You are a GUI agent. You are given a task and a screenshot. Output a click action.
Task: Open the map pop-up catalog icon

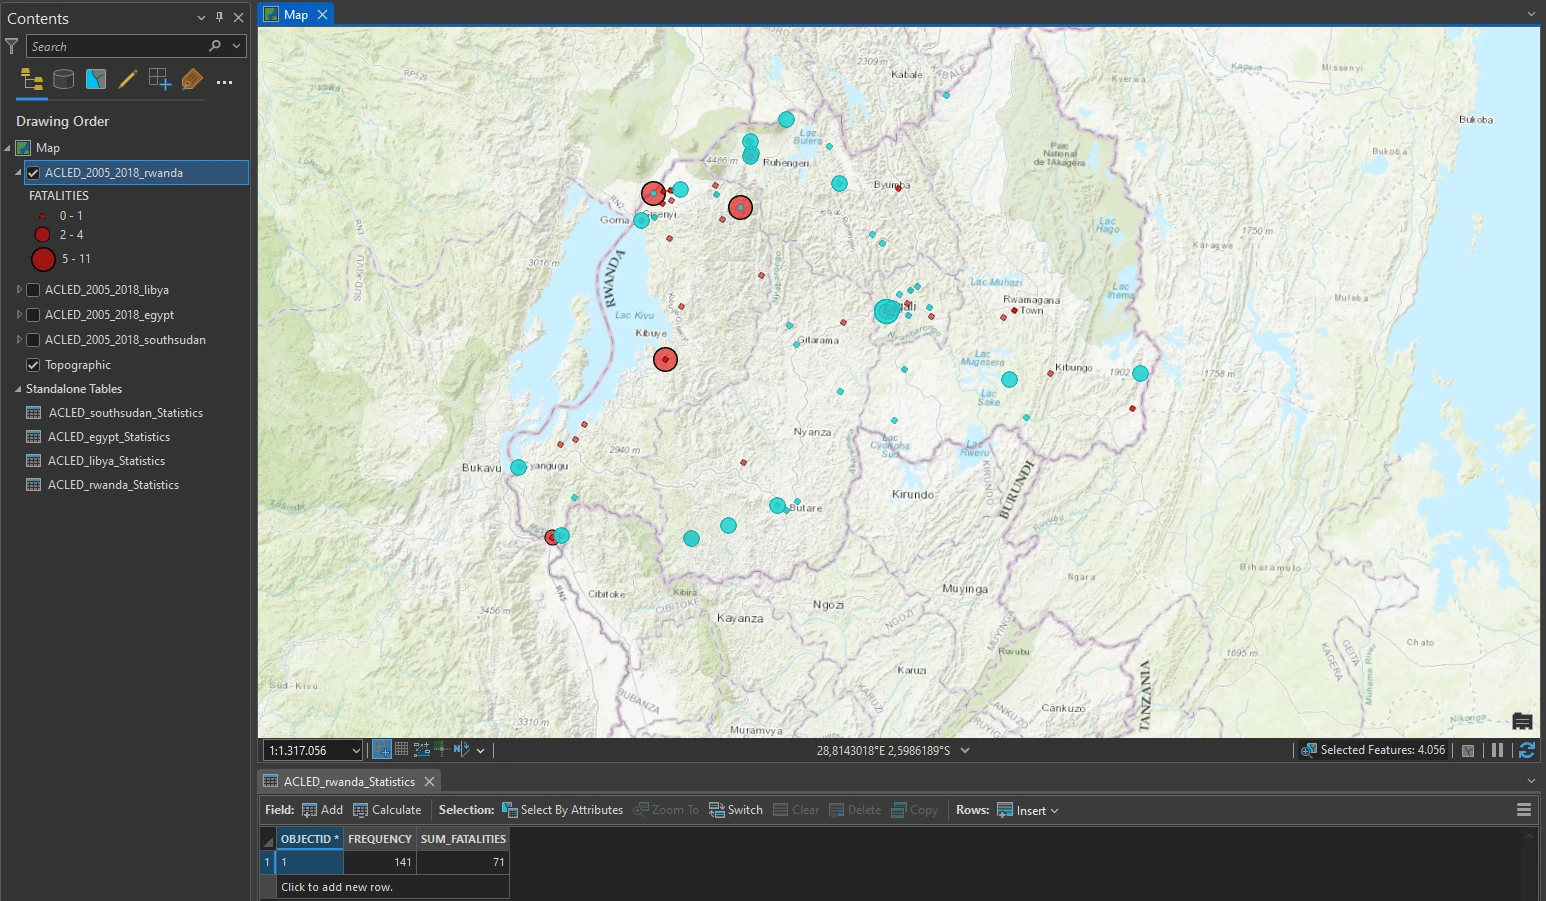pos(1522,721)
